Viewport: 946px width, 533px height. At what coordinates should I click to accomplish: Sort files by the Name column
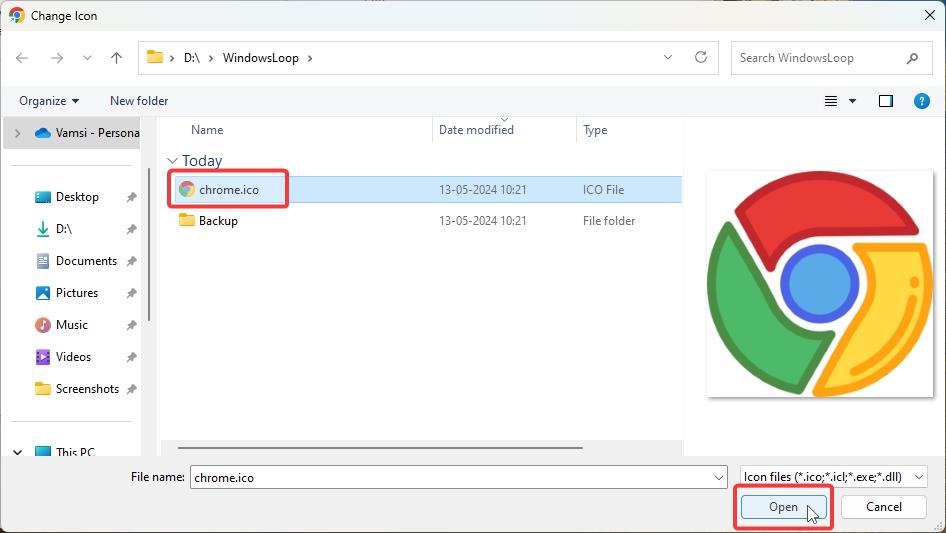point(207,130)
